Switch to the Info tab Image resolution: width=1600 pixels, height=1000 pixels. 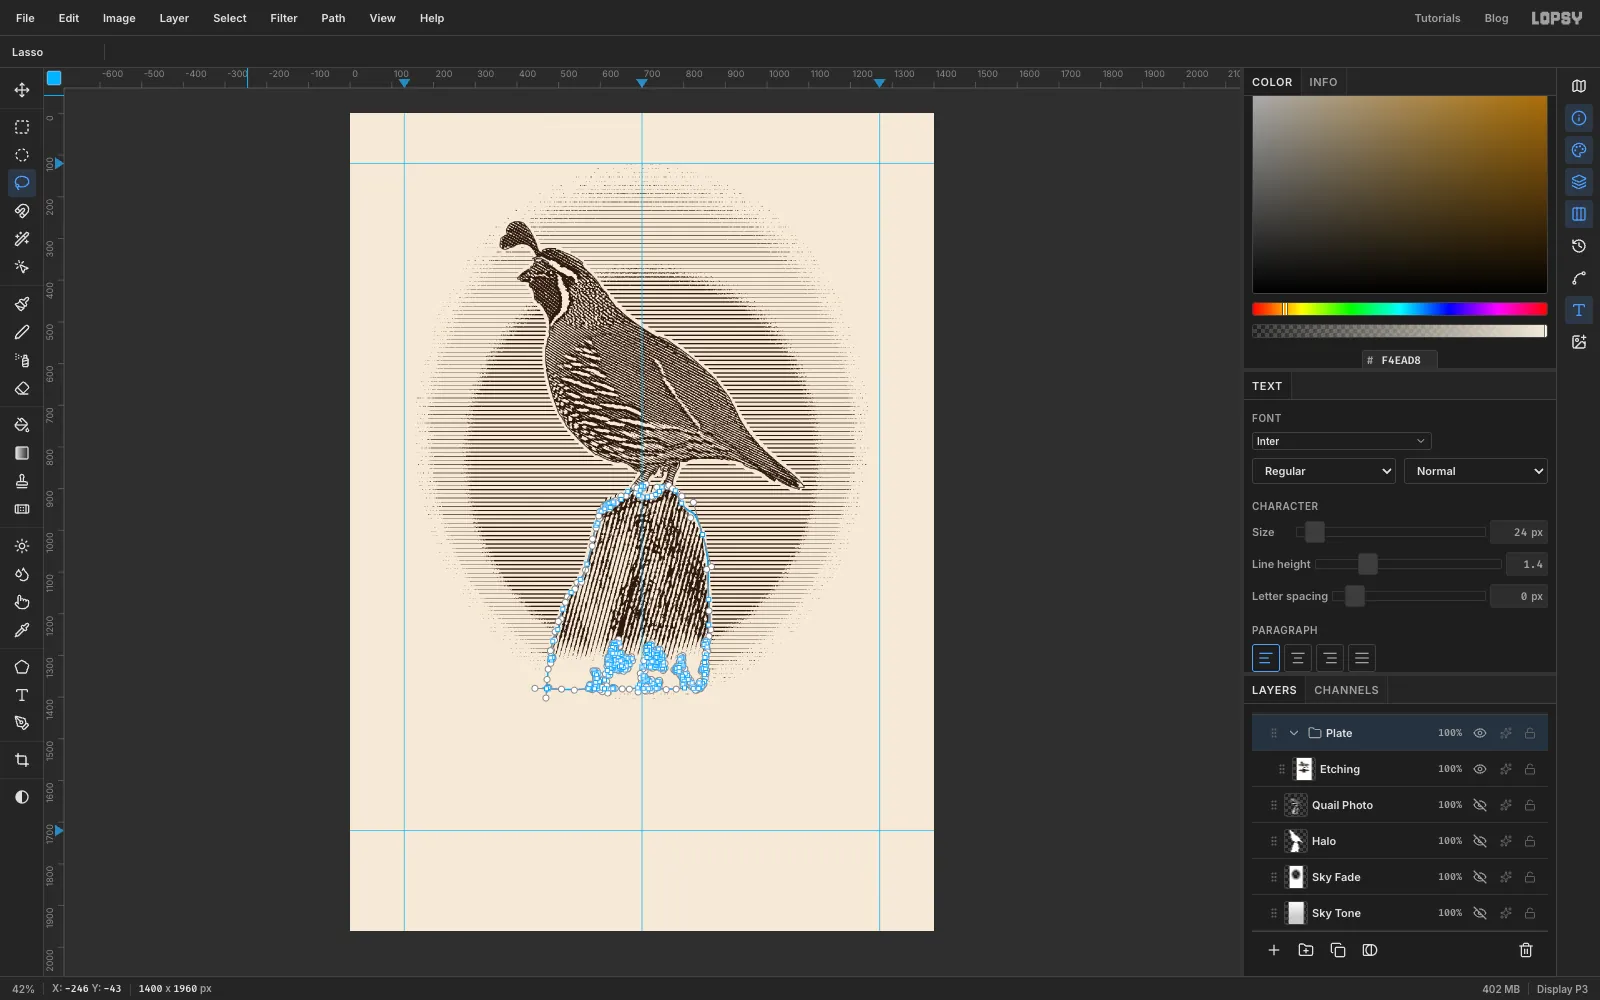(x=1323, y=82)
